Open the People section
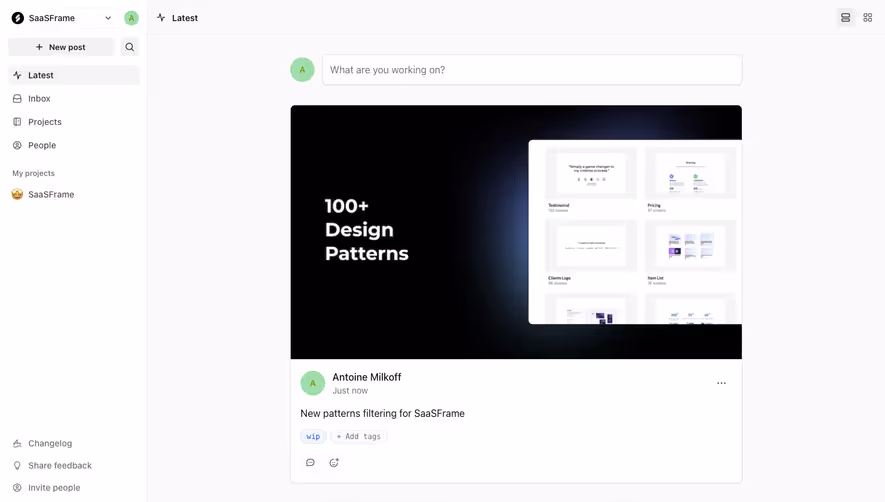The image size is (885, 502). (74, 145)
